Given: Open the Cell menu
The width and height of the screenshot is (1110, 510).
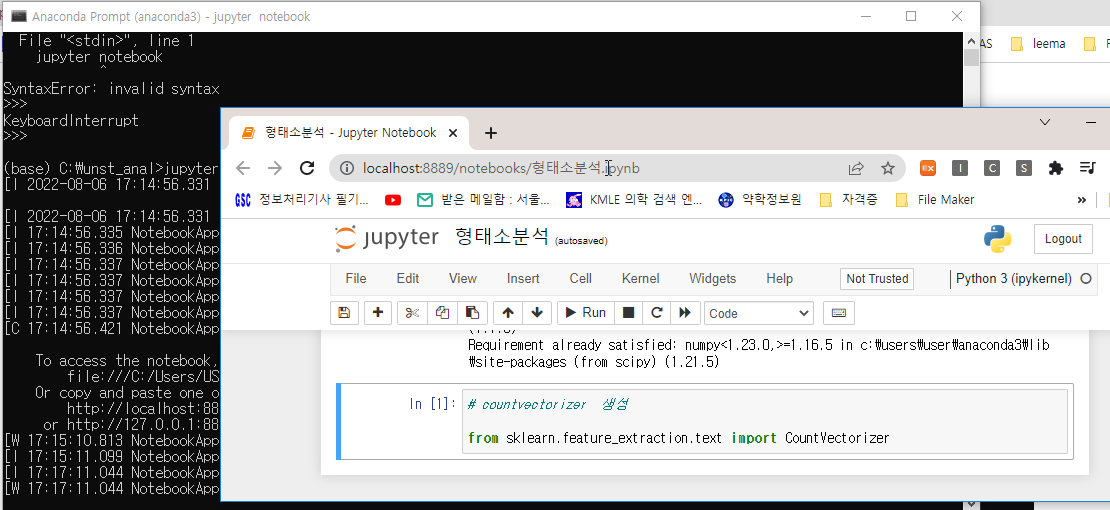Looking at the screenshot, I should (x=580, y=278).
